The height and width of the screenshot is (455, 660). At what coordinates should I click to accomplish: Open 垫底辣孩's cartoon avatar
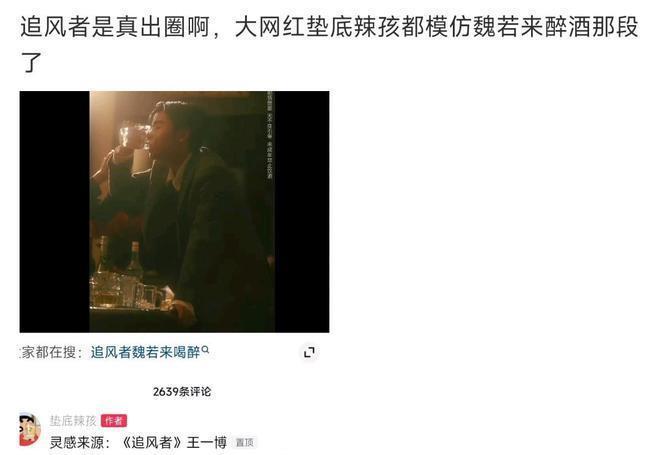point(30,430)
